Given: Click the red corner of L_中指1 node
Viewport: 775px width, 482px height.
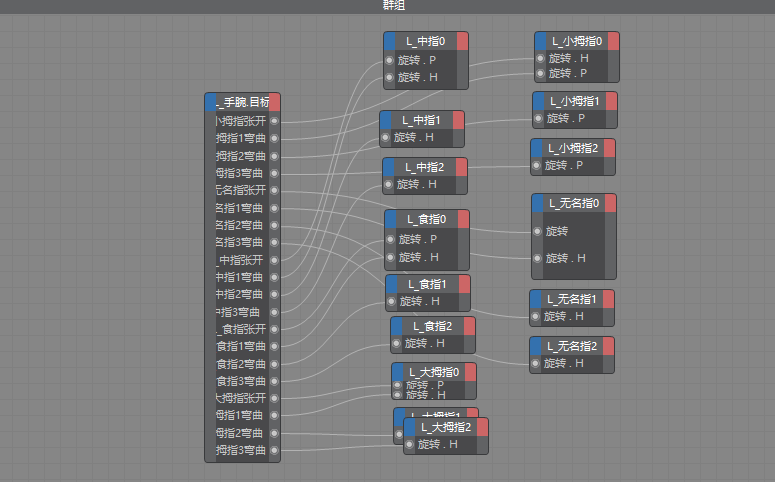Looking at the screenshot, I should pos(458,120).
